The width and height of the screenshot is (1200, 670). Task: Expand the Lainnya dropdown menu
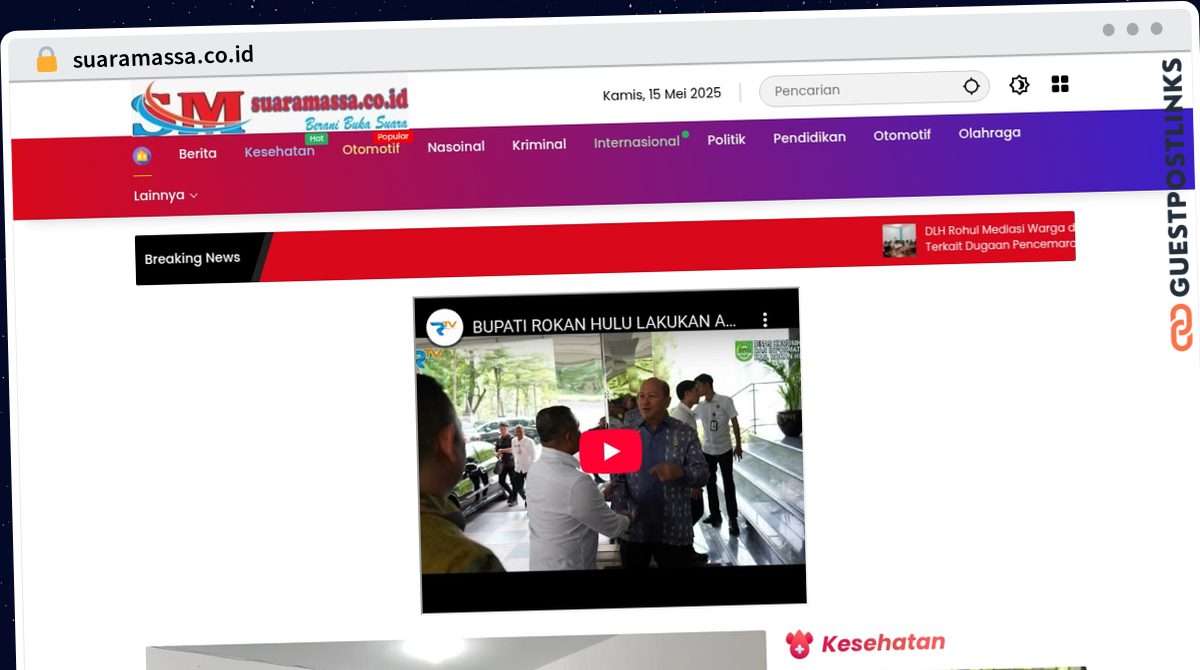165,196
